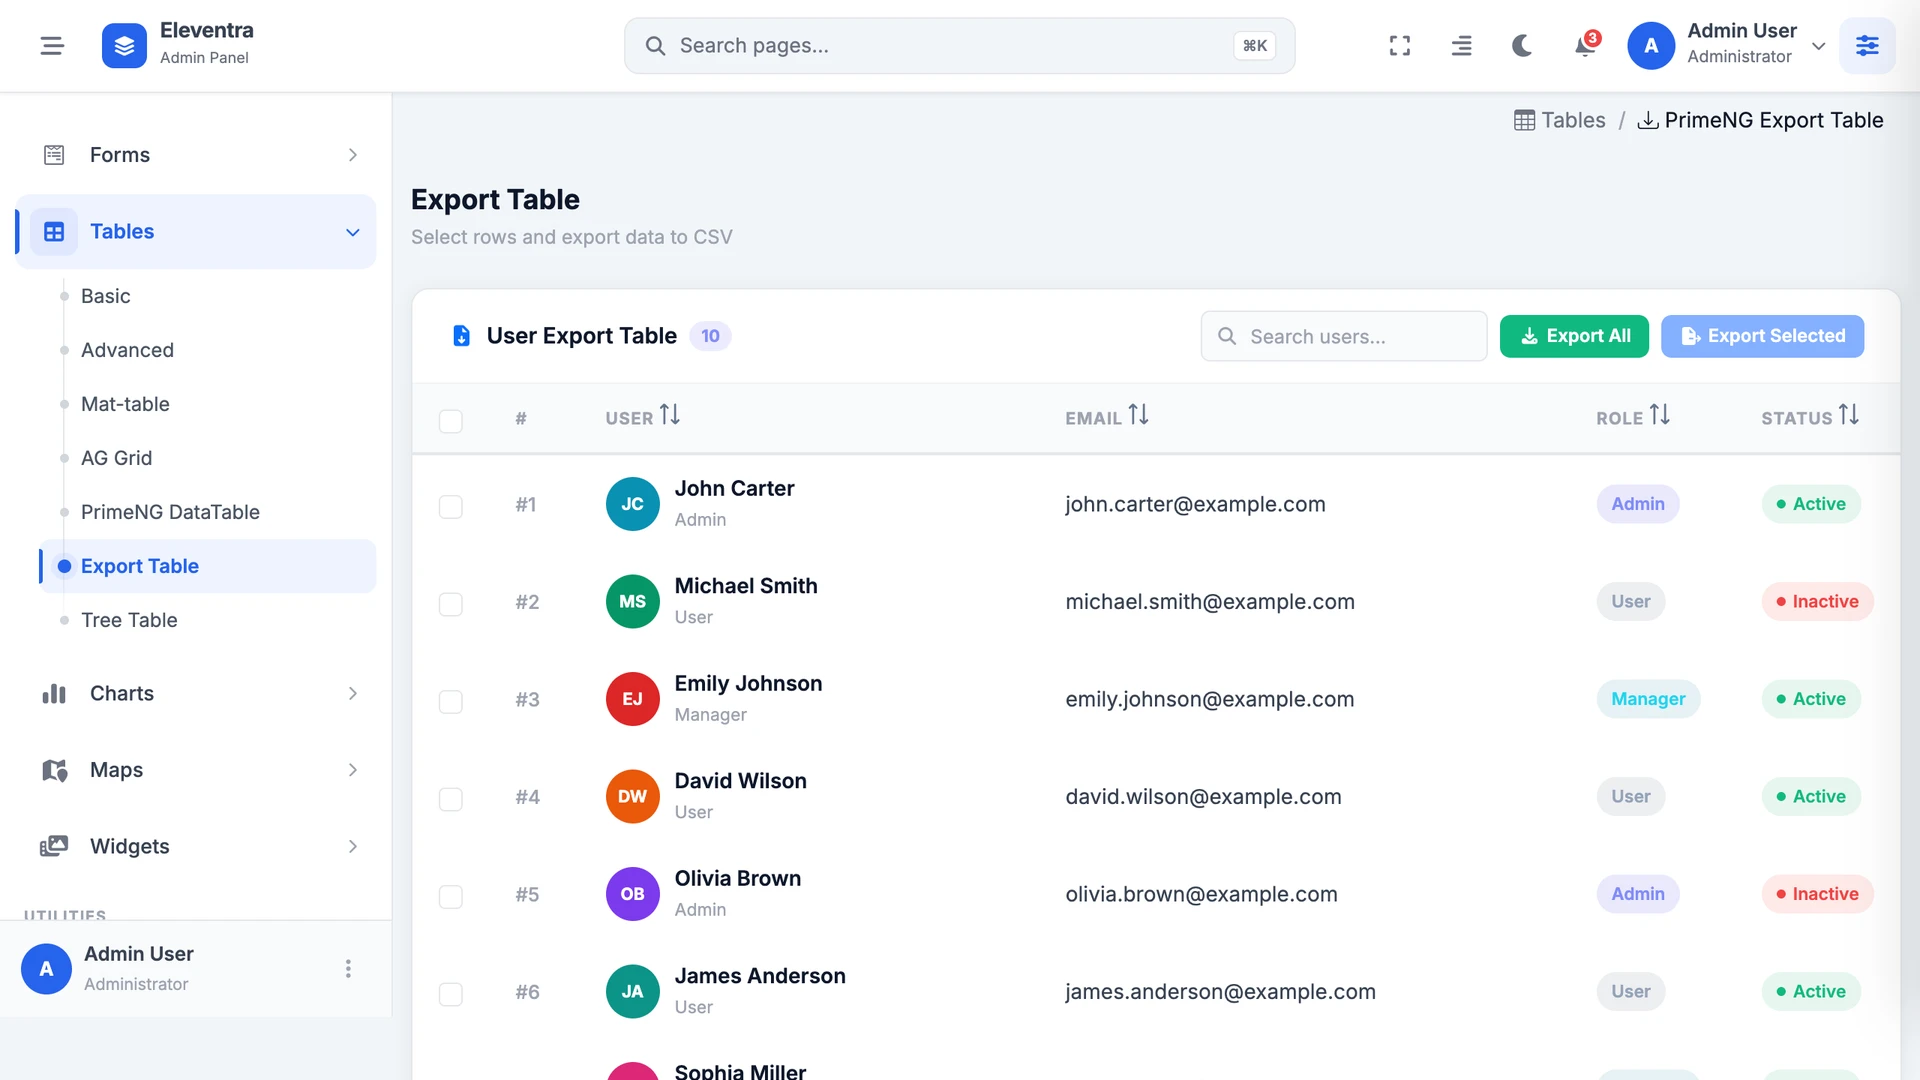Select the Olivia Brown row checkbox

(451, 897)
